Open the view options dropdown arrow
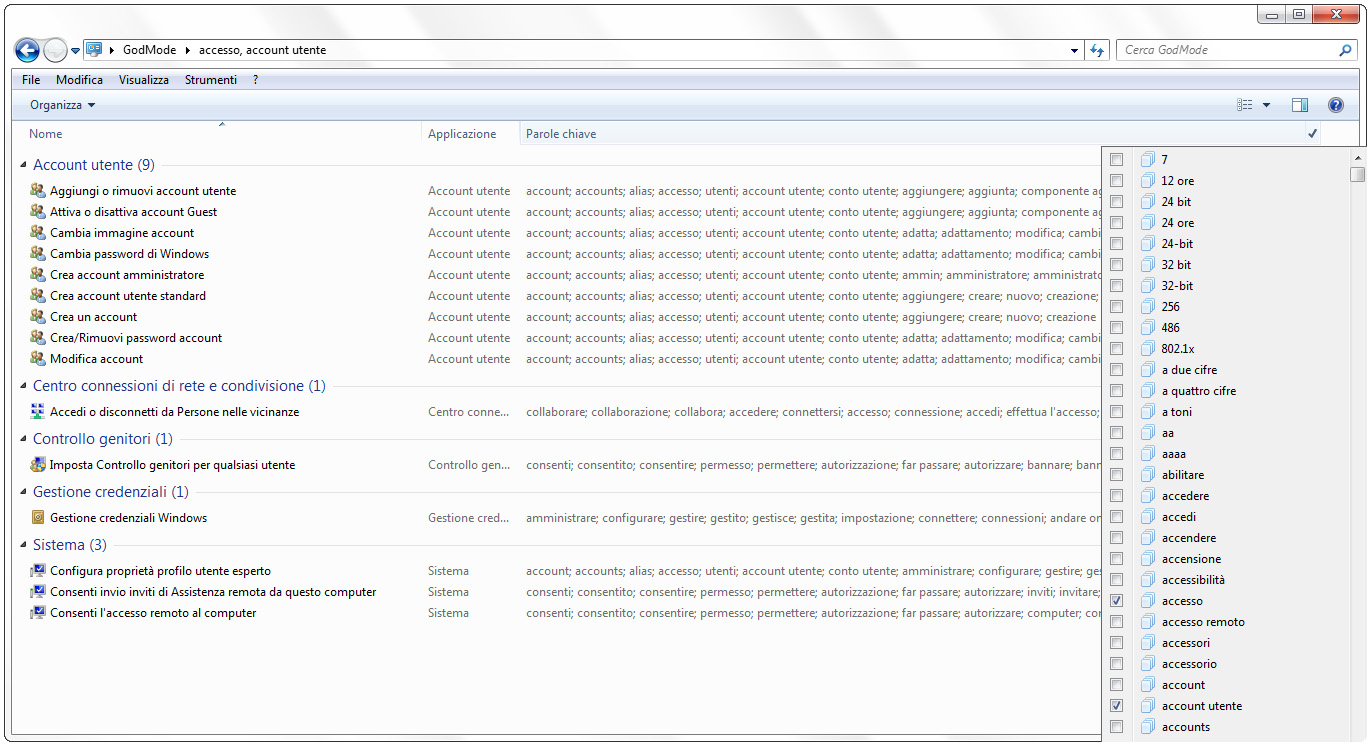1371x746 pixels. [x=1266, y=105]
